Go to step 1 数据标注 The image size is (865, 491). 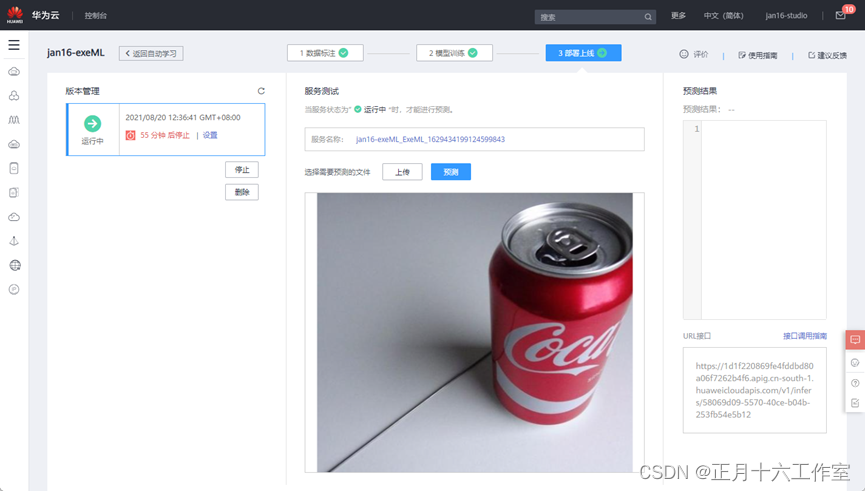coord(325,53)
